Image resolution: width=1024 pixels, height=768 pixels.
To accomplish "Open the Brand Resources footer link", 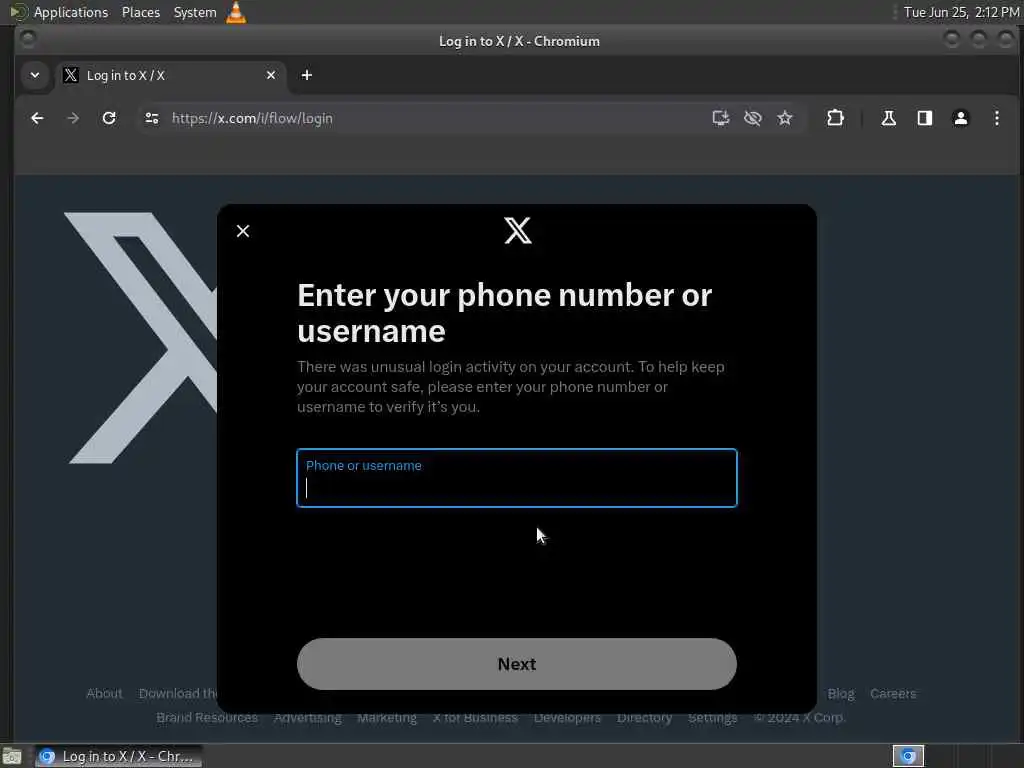I will click(207, 718).
